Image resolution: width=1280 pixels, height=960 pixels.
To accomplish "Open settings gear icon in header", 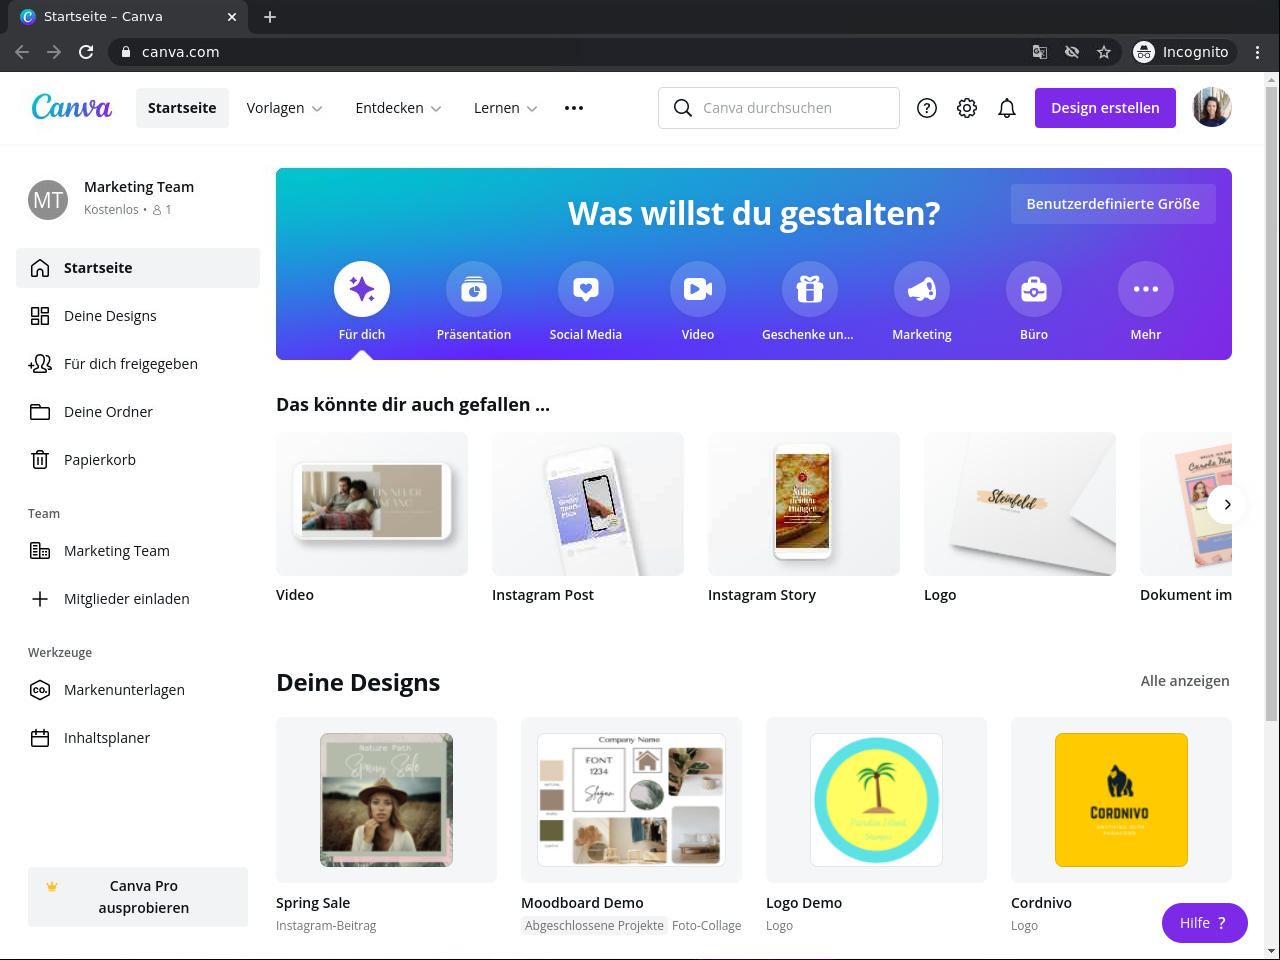I will coord(967,108).
